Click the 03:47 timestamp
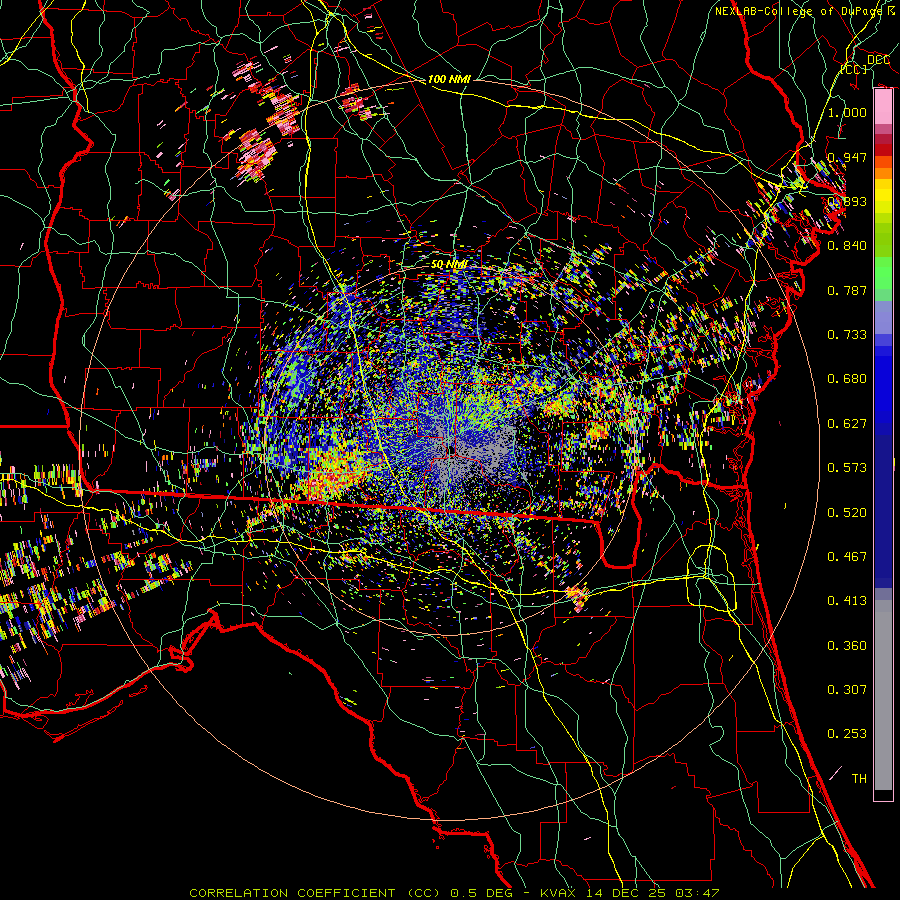The width and height of the screenshot is (900, 900). tap(698, 893)
